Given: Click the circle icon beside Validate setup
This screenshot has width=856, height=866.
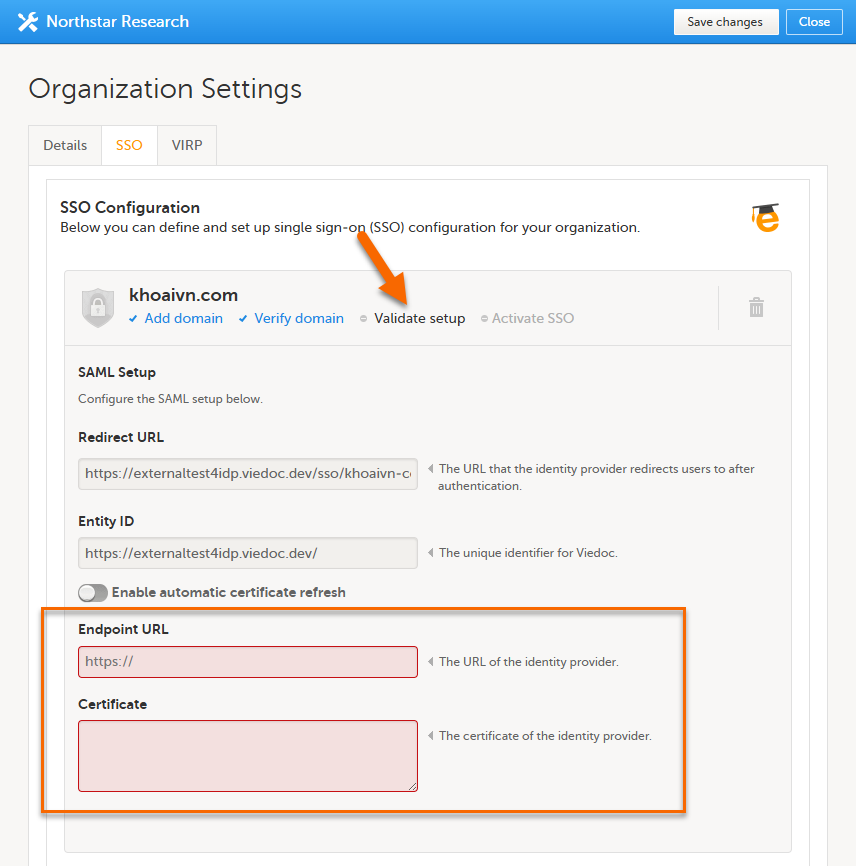Looking at the screenshot, I should [x=364, y=319].
